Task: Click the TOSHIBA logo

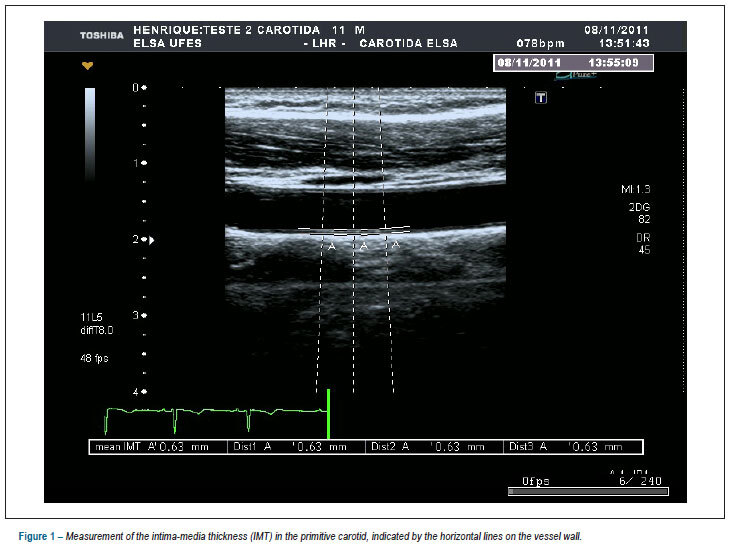Action: (101, 35)
